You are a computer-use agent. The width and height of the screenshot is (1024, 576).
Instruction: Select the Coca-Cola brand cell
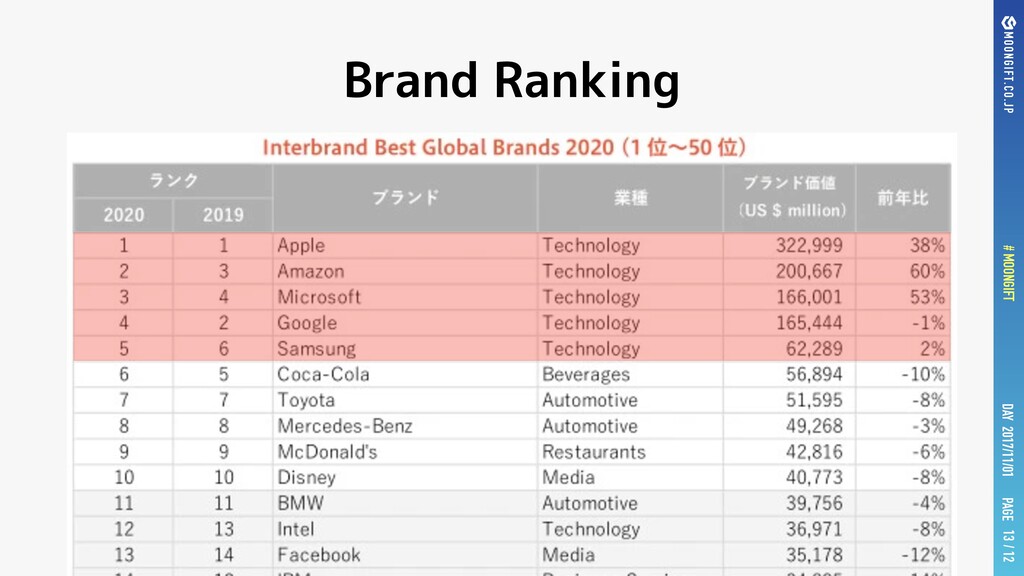coord(406,374)
